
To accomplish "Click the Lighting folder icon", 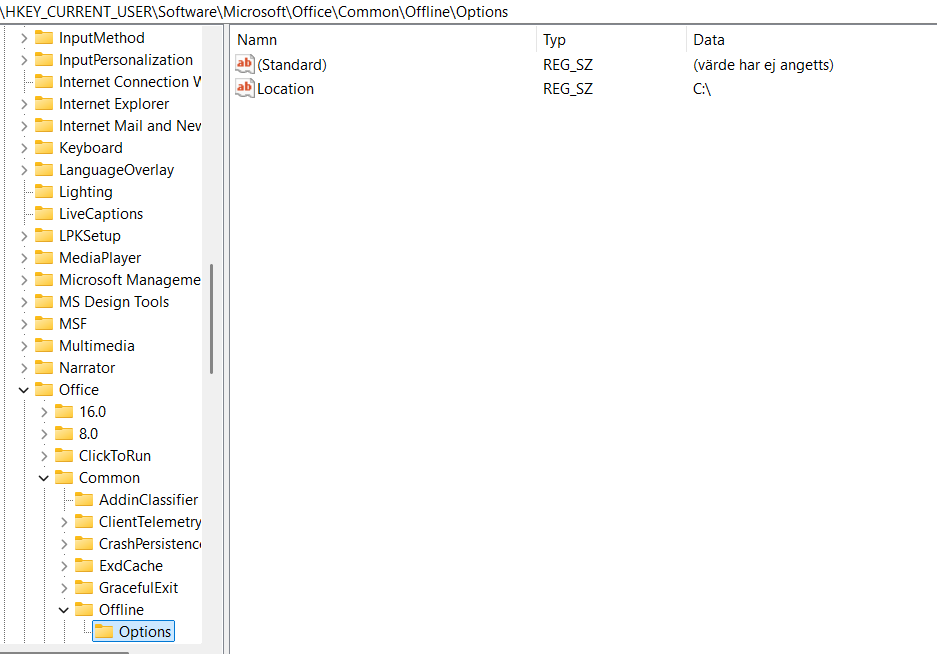I will pos(44,192).
